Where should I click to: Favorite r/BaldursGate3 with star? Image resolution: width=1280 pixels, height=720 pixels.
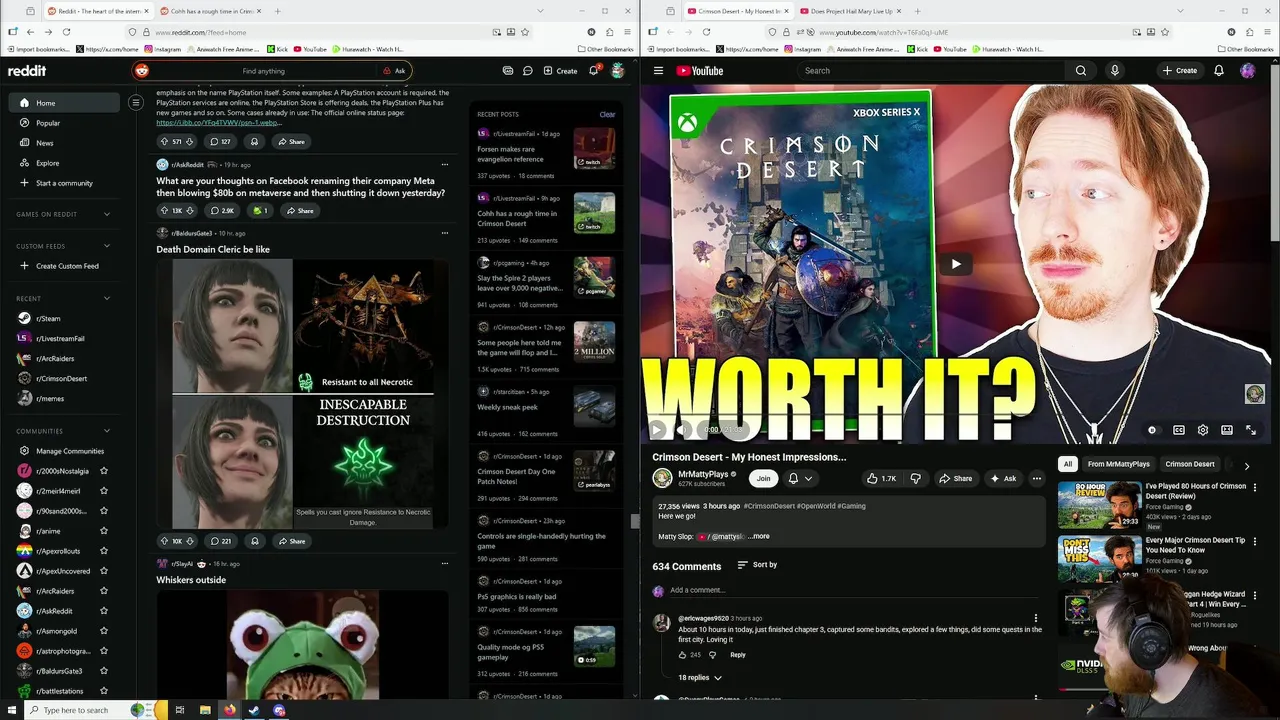point(104,671)
